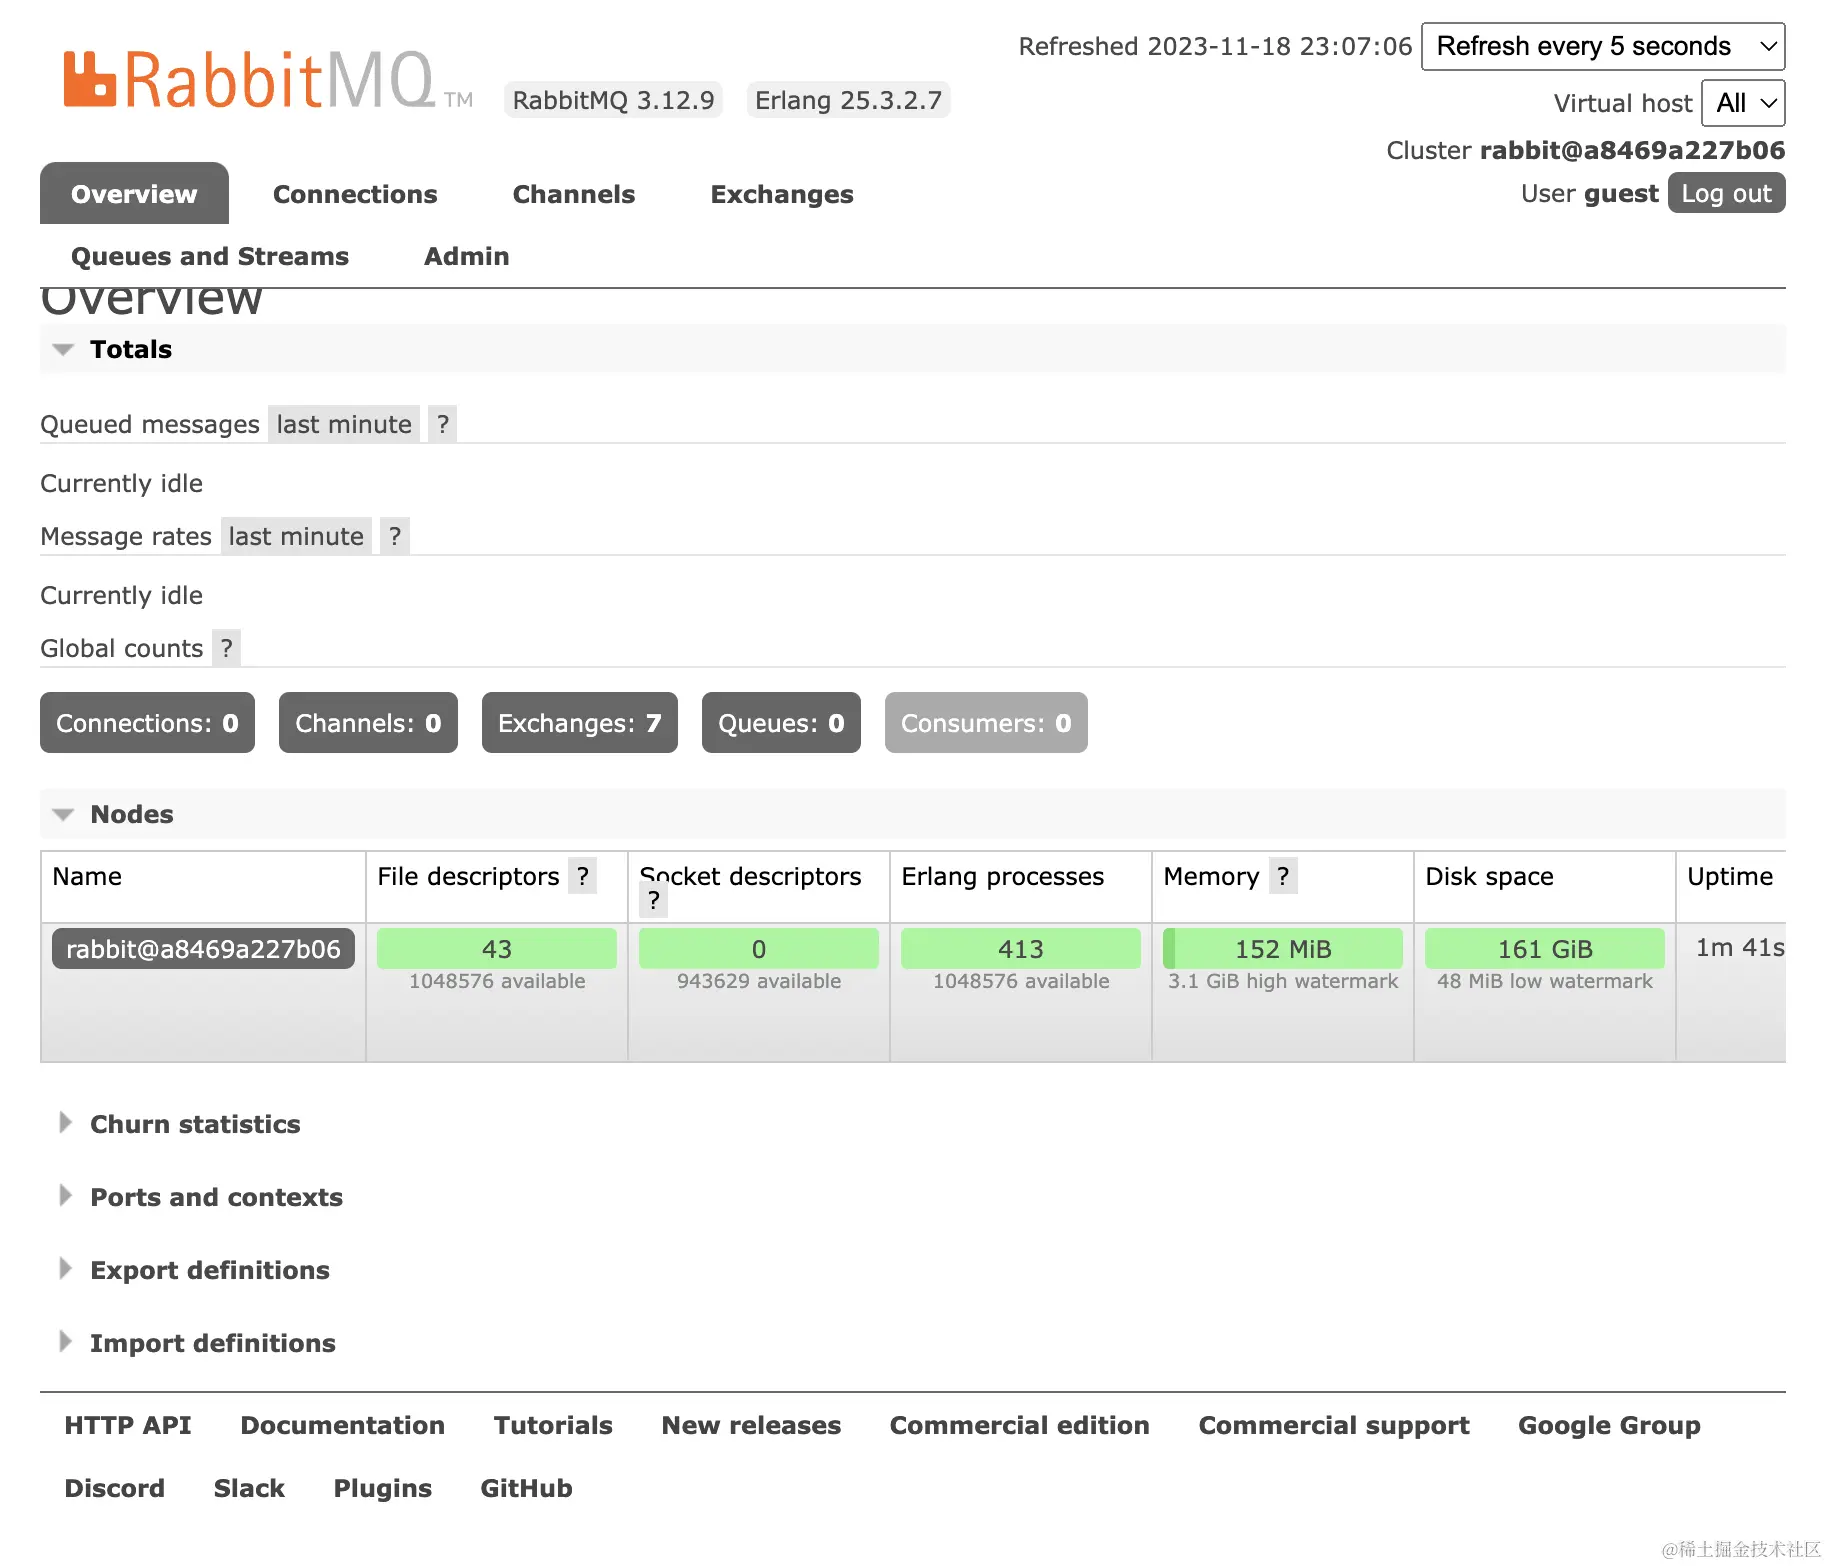Expand the Churn statistics section

[195, 1124]
